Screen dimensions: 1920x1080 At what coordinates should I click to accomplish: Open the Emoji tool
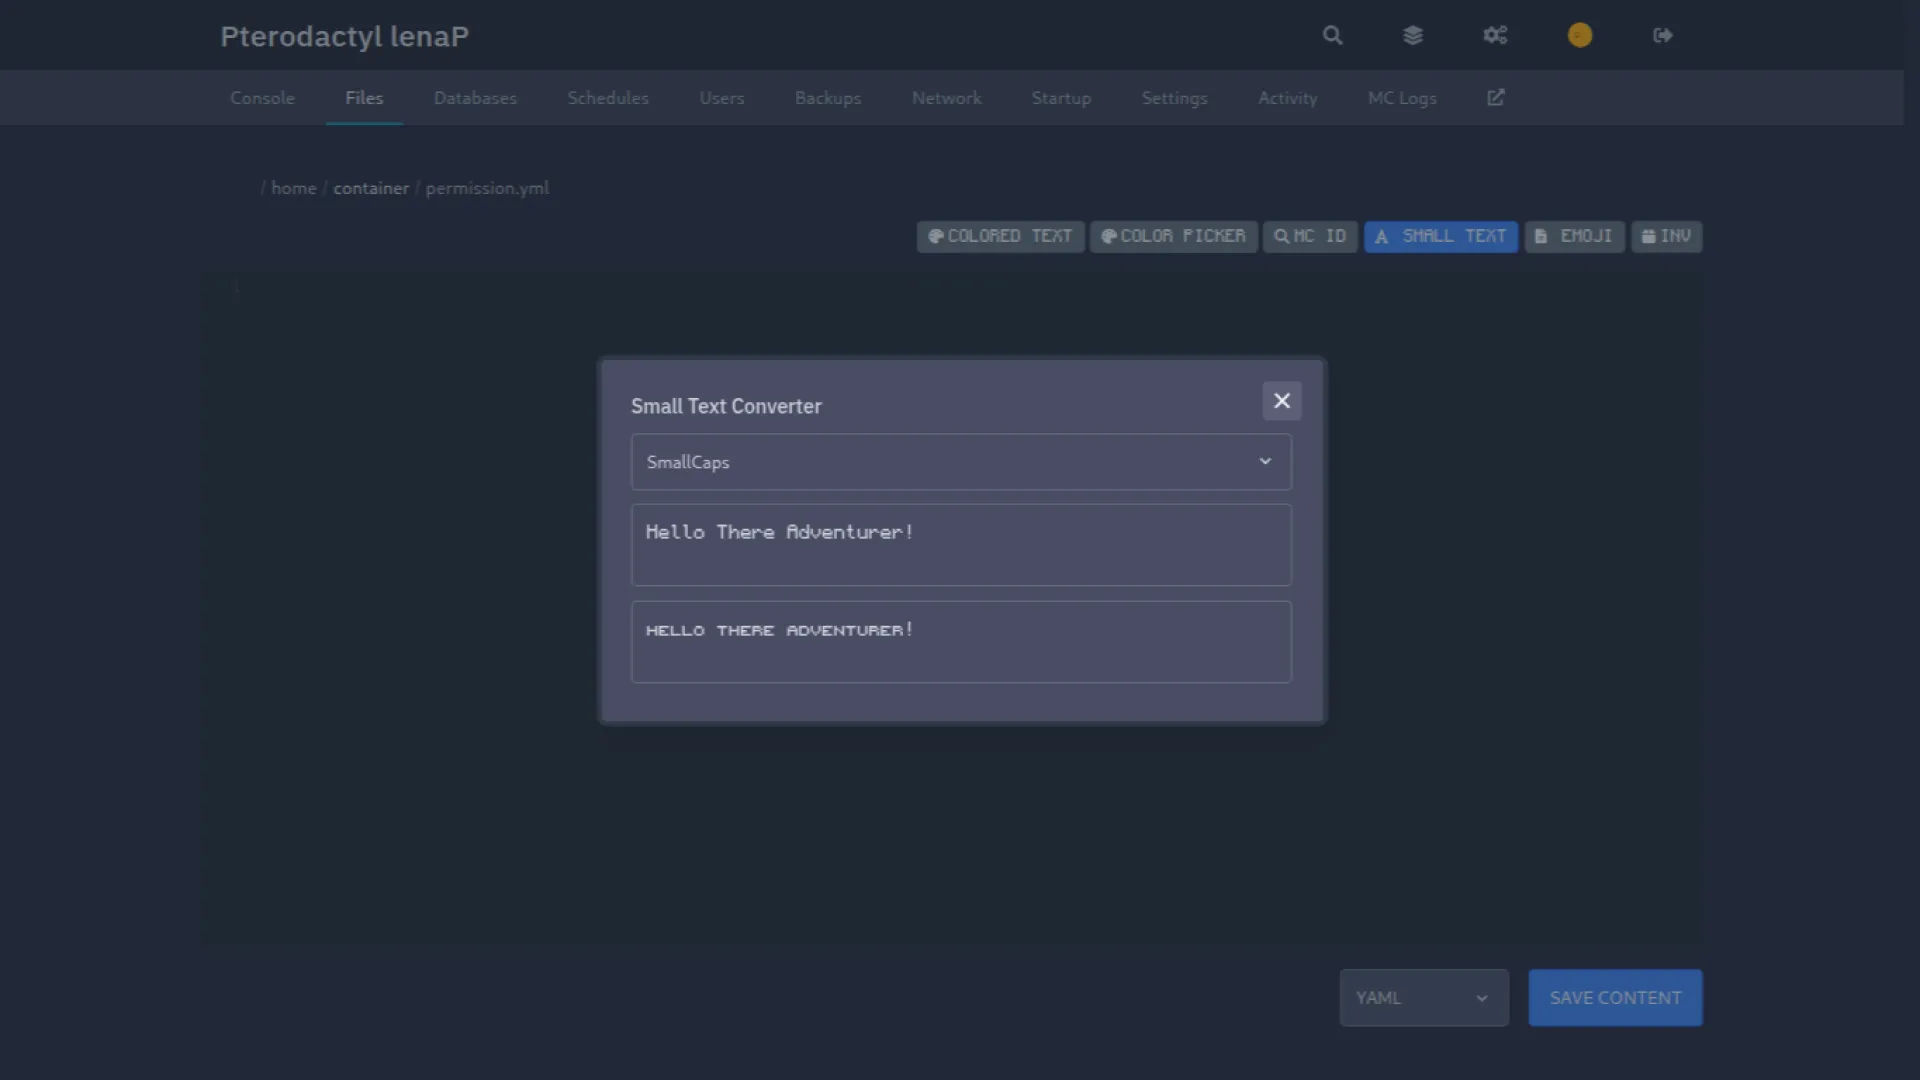pos(1574,237)
